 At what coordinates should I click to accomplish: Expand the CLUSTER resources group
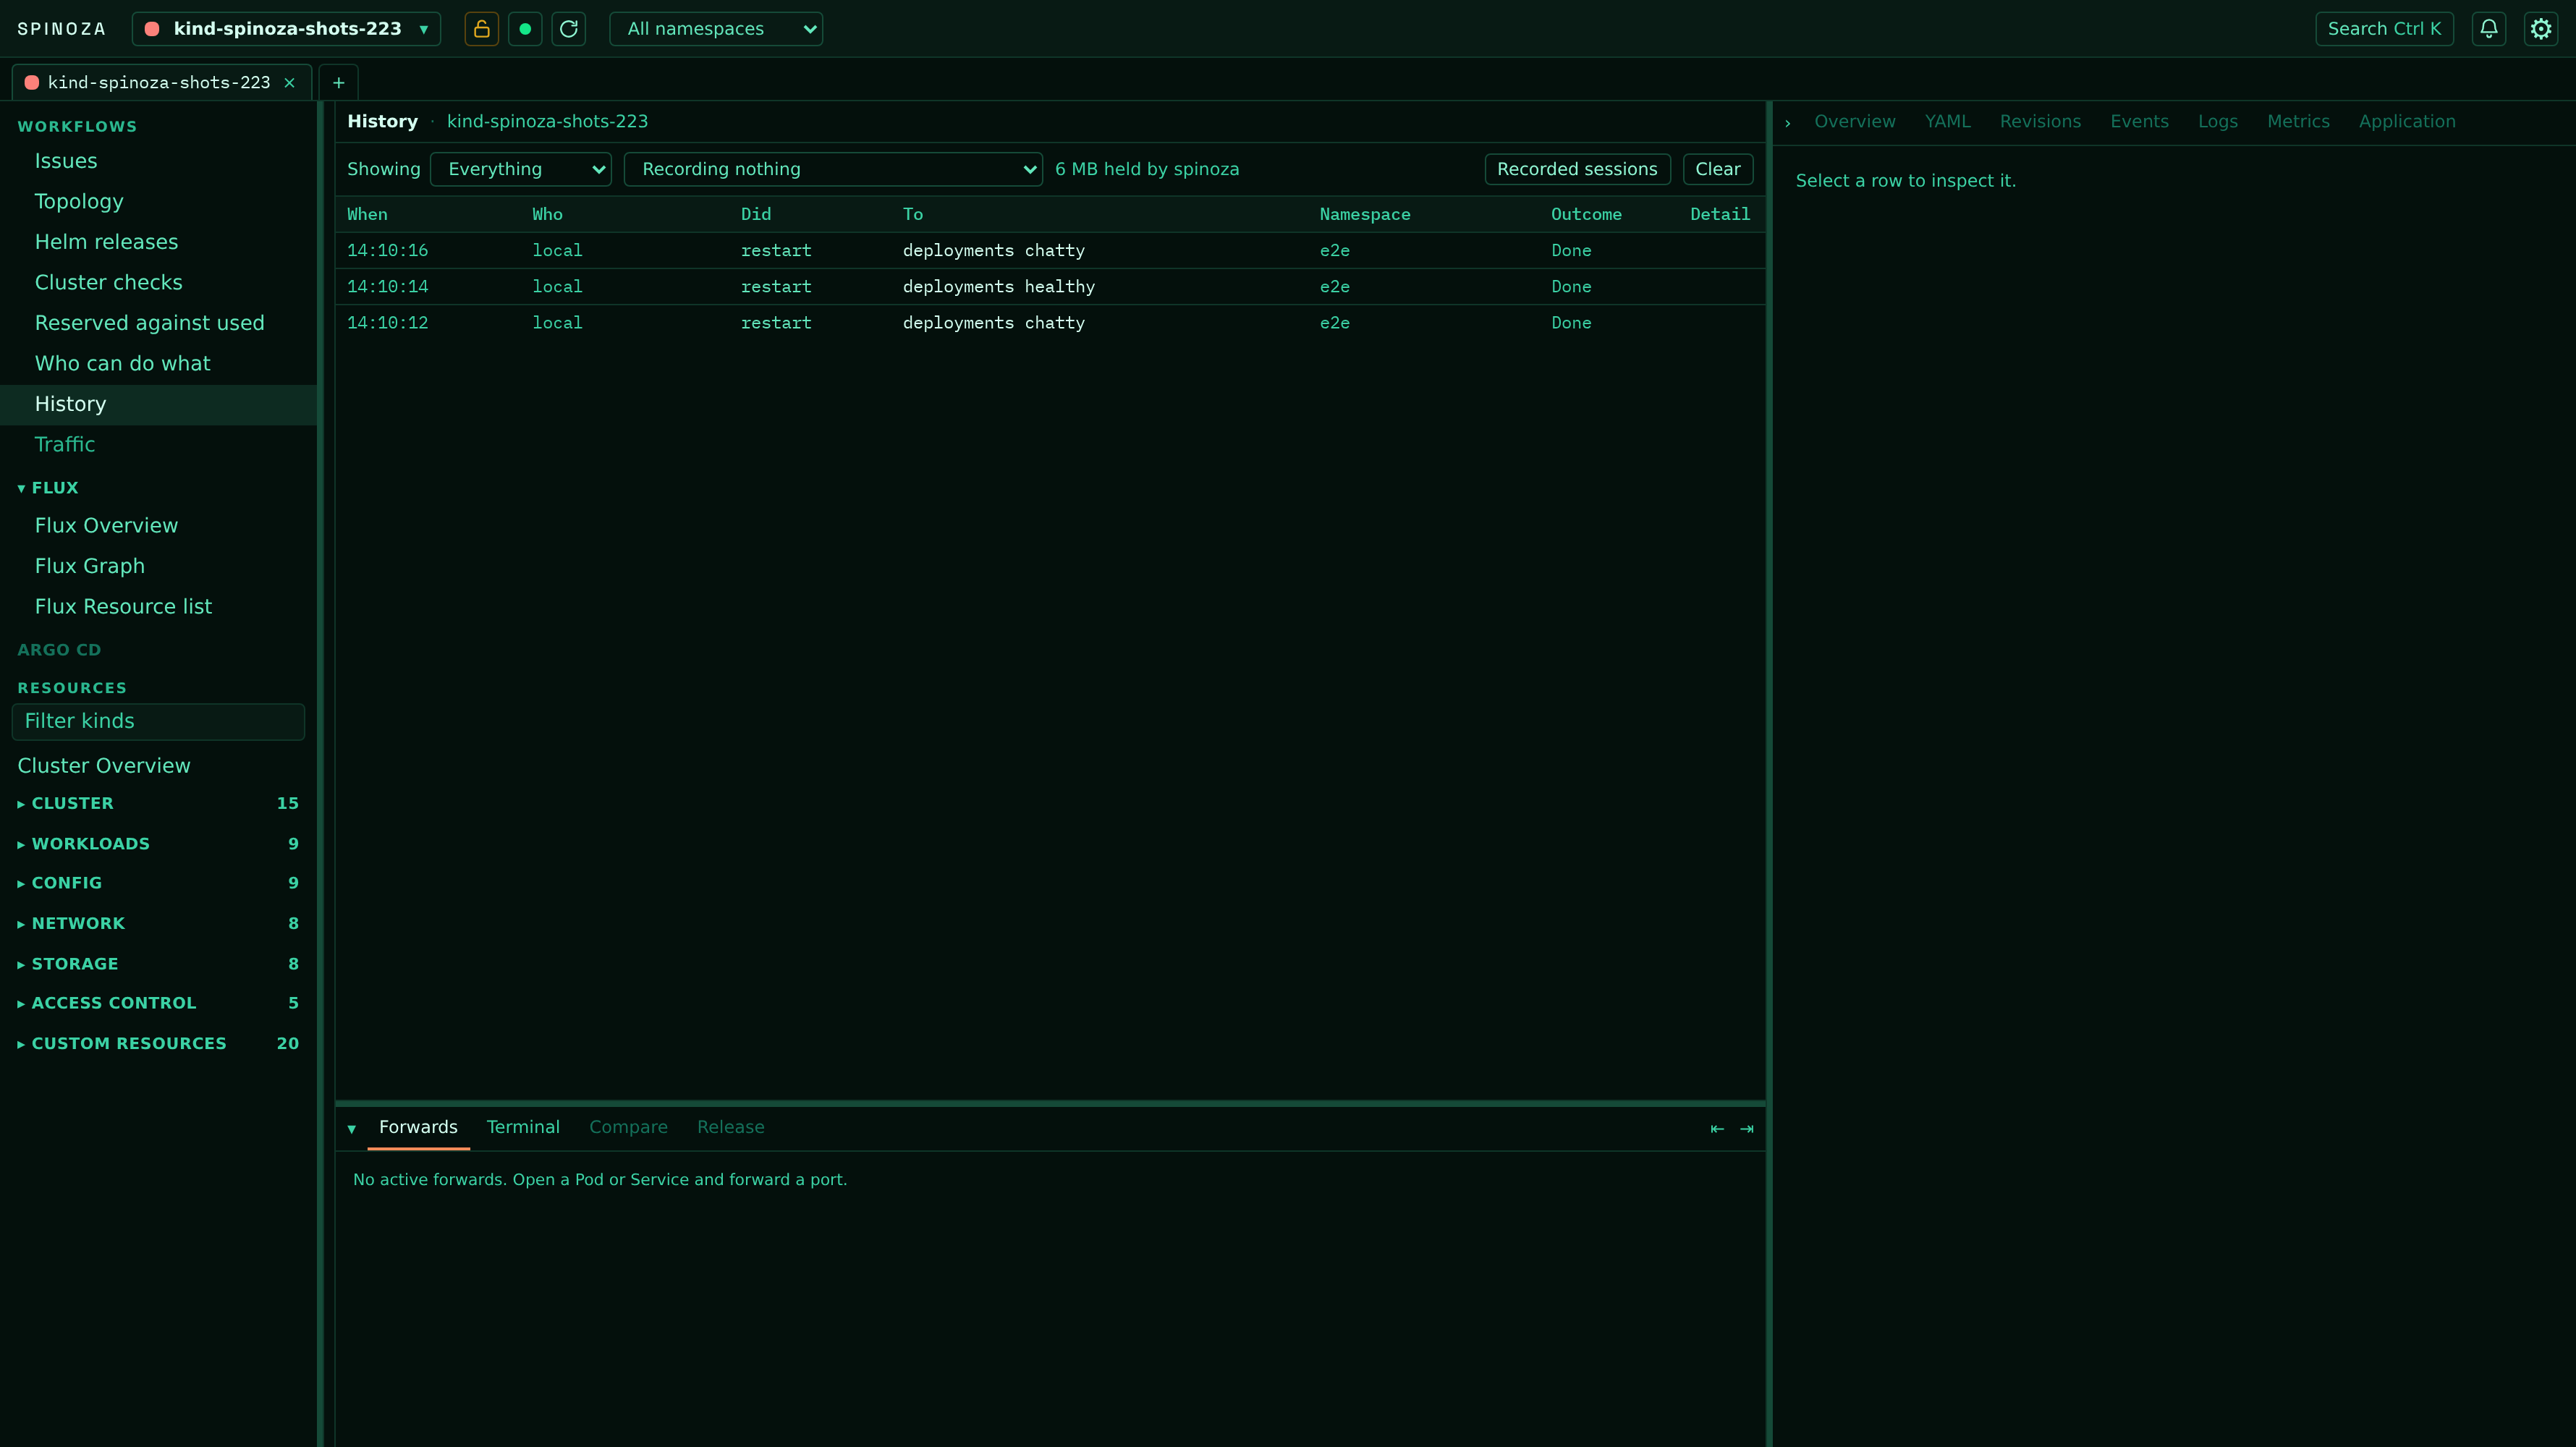(x=158, y=804)
